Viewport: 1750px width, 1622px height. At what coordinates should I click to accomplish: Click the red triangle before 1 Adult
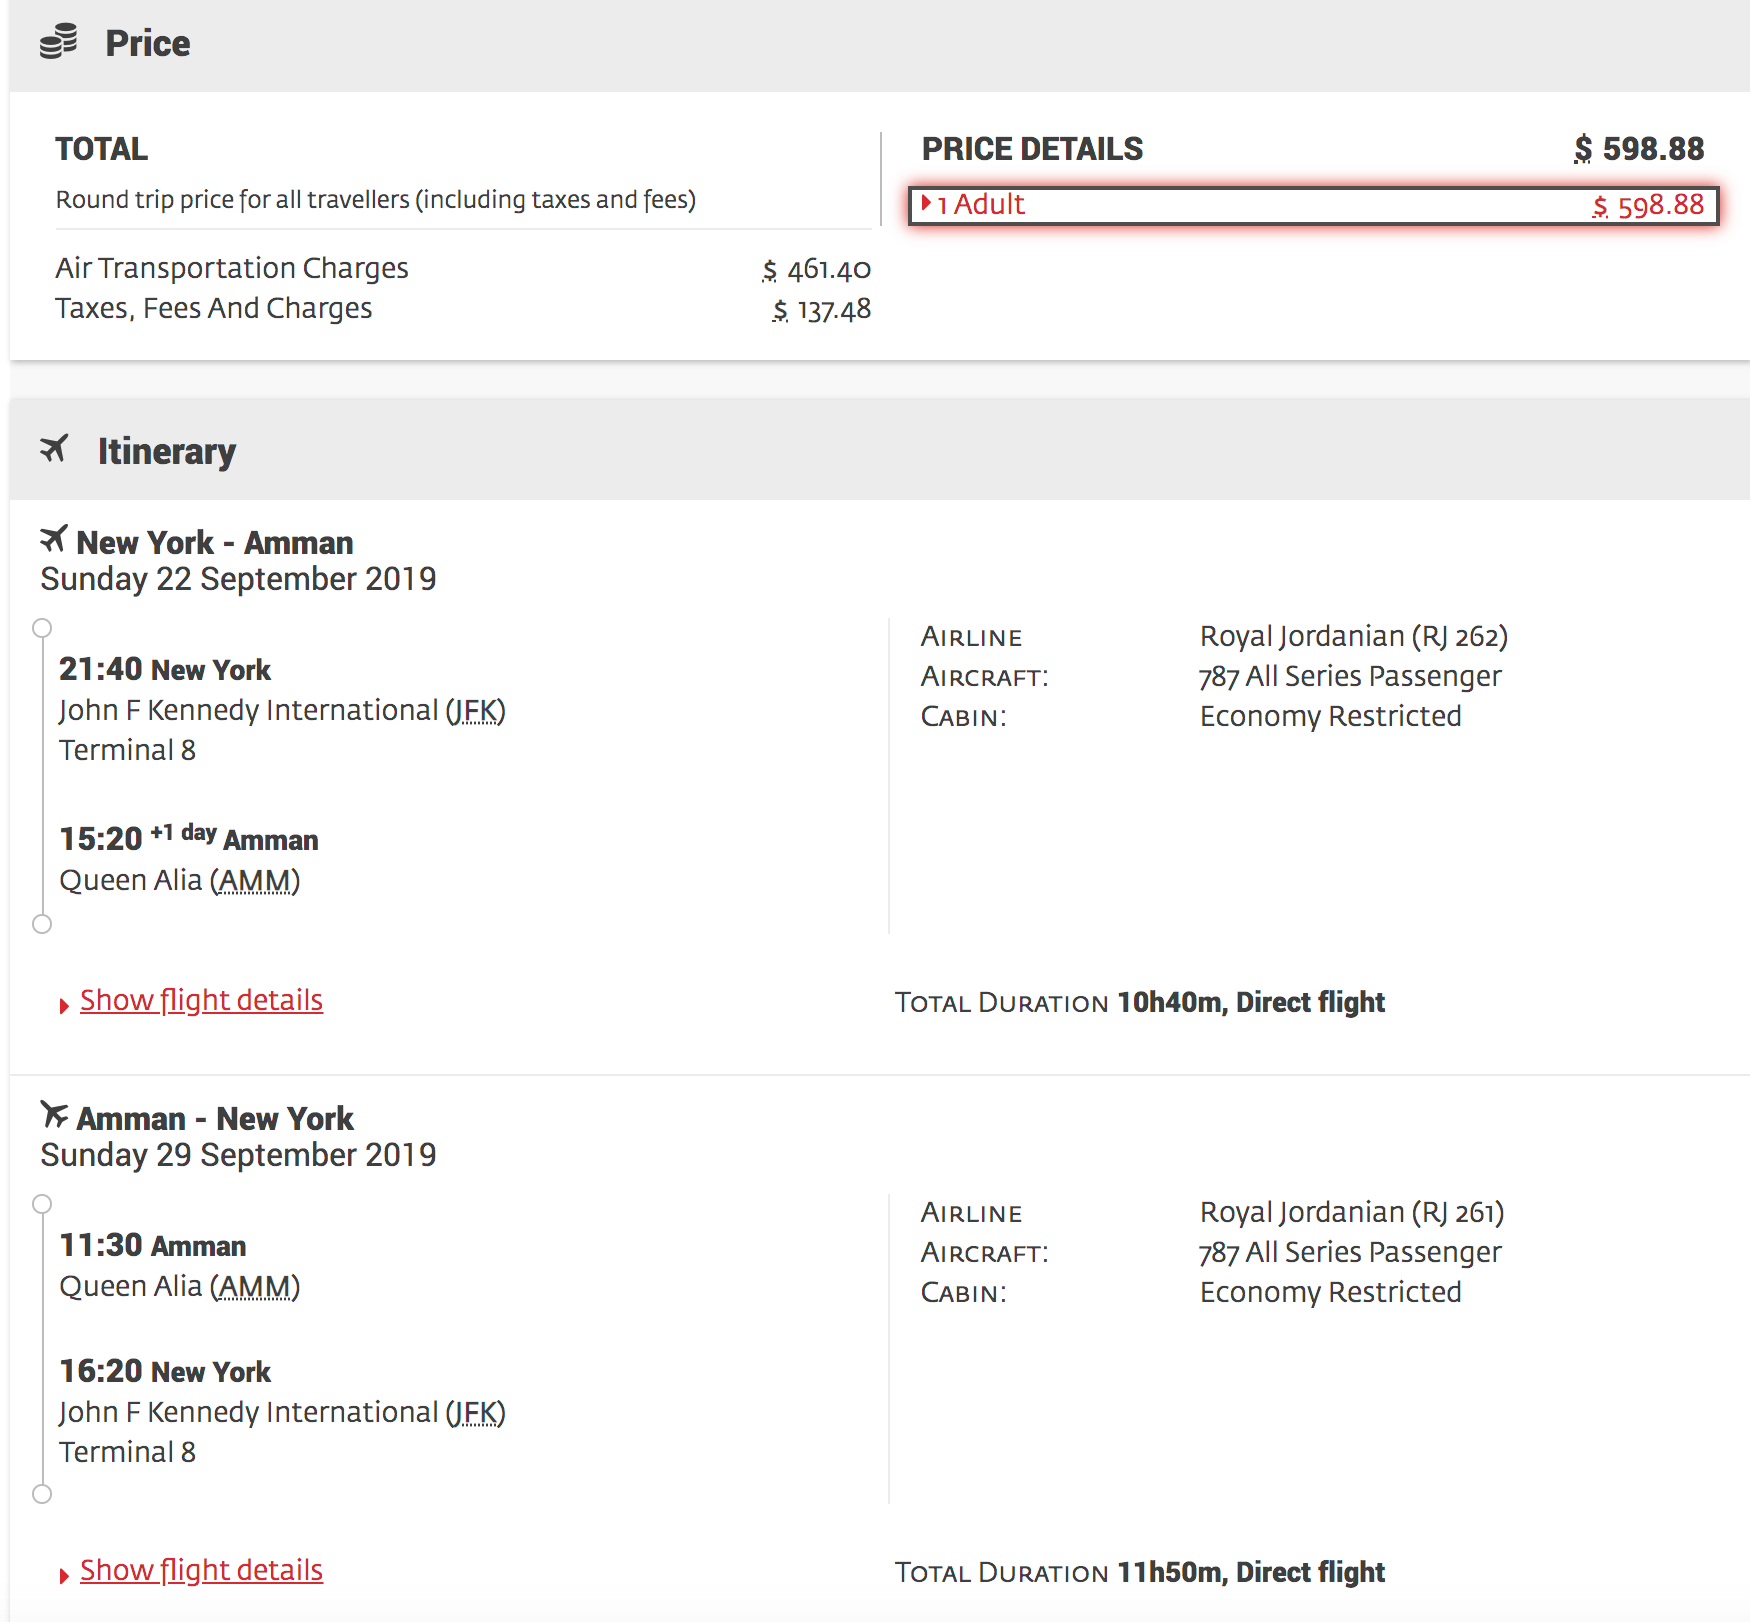[926, 204]
